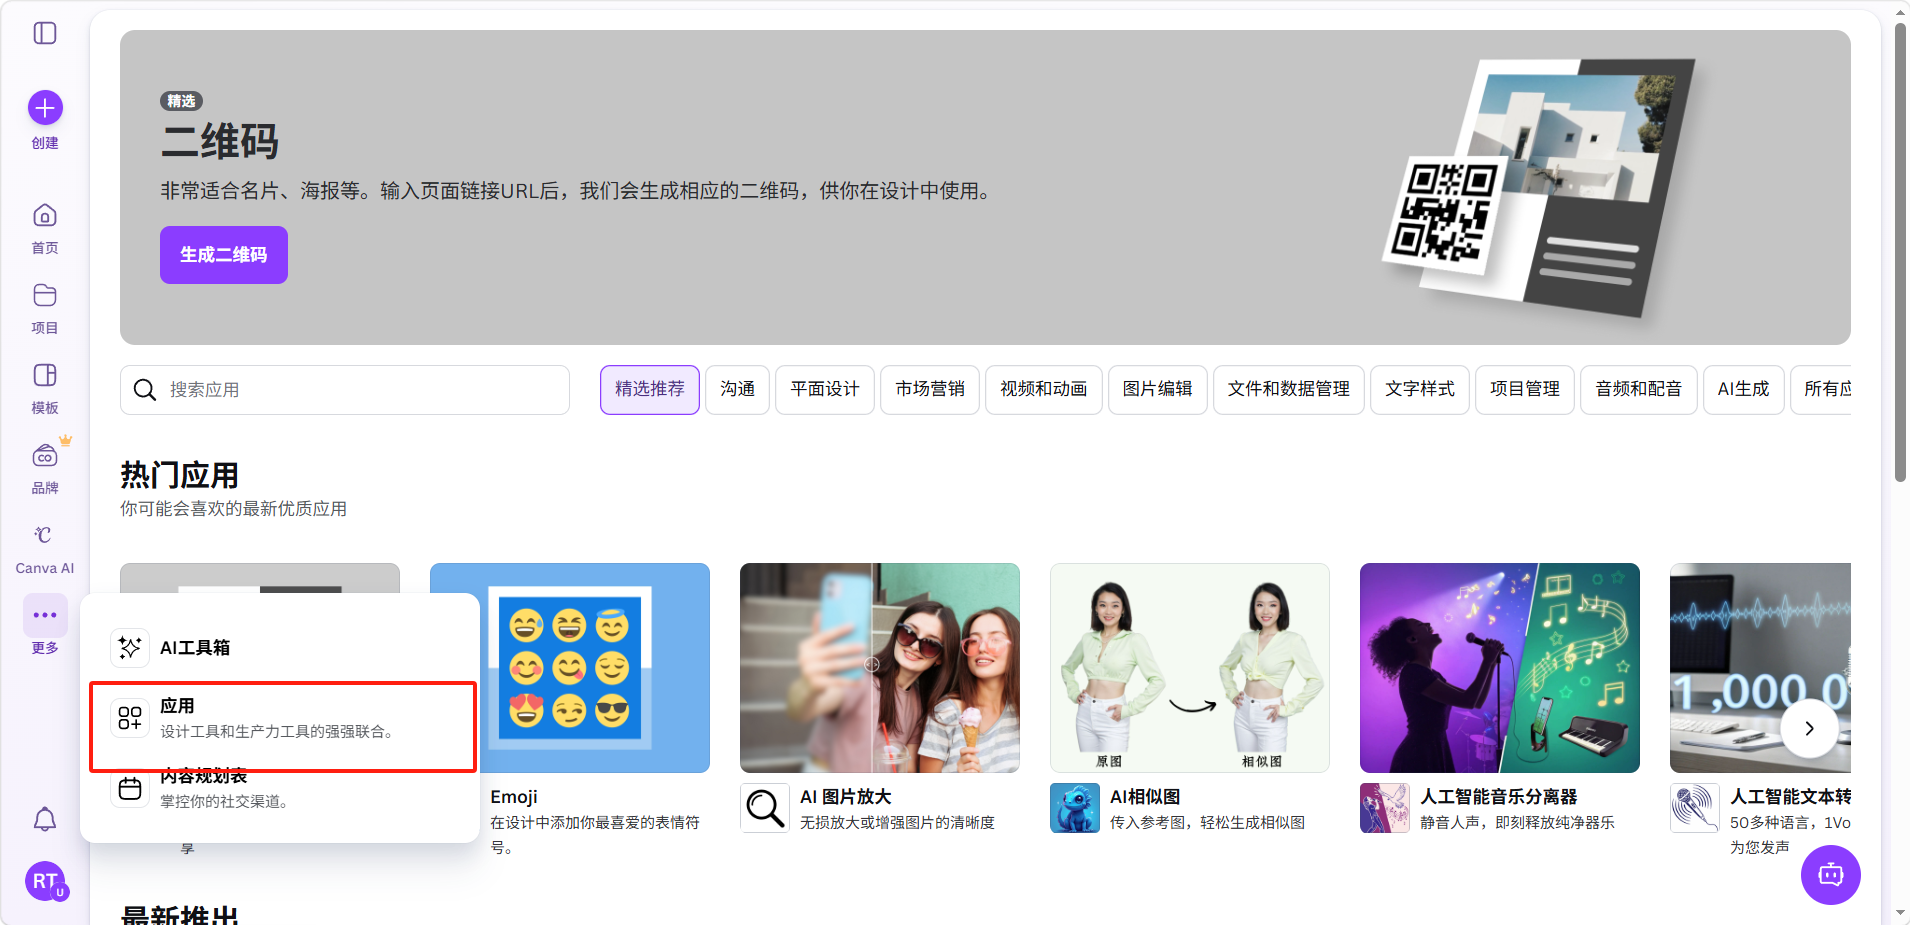The image size is (1910, 925).
Task: Collapse the More three-dots menu
Action: pos(45,616)
